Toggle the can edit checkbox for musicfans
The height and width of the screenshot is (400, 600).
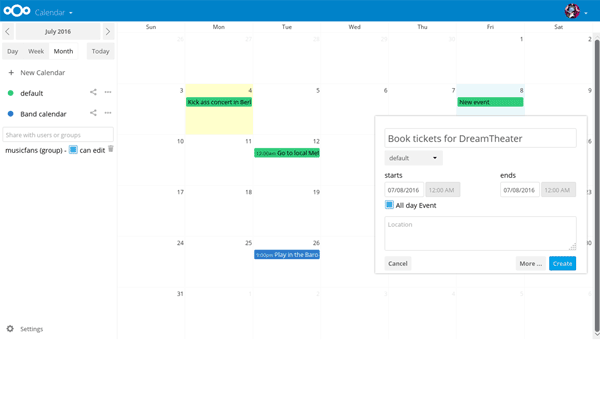73,150
